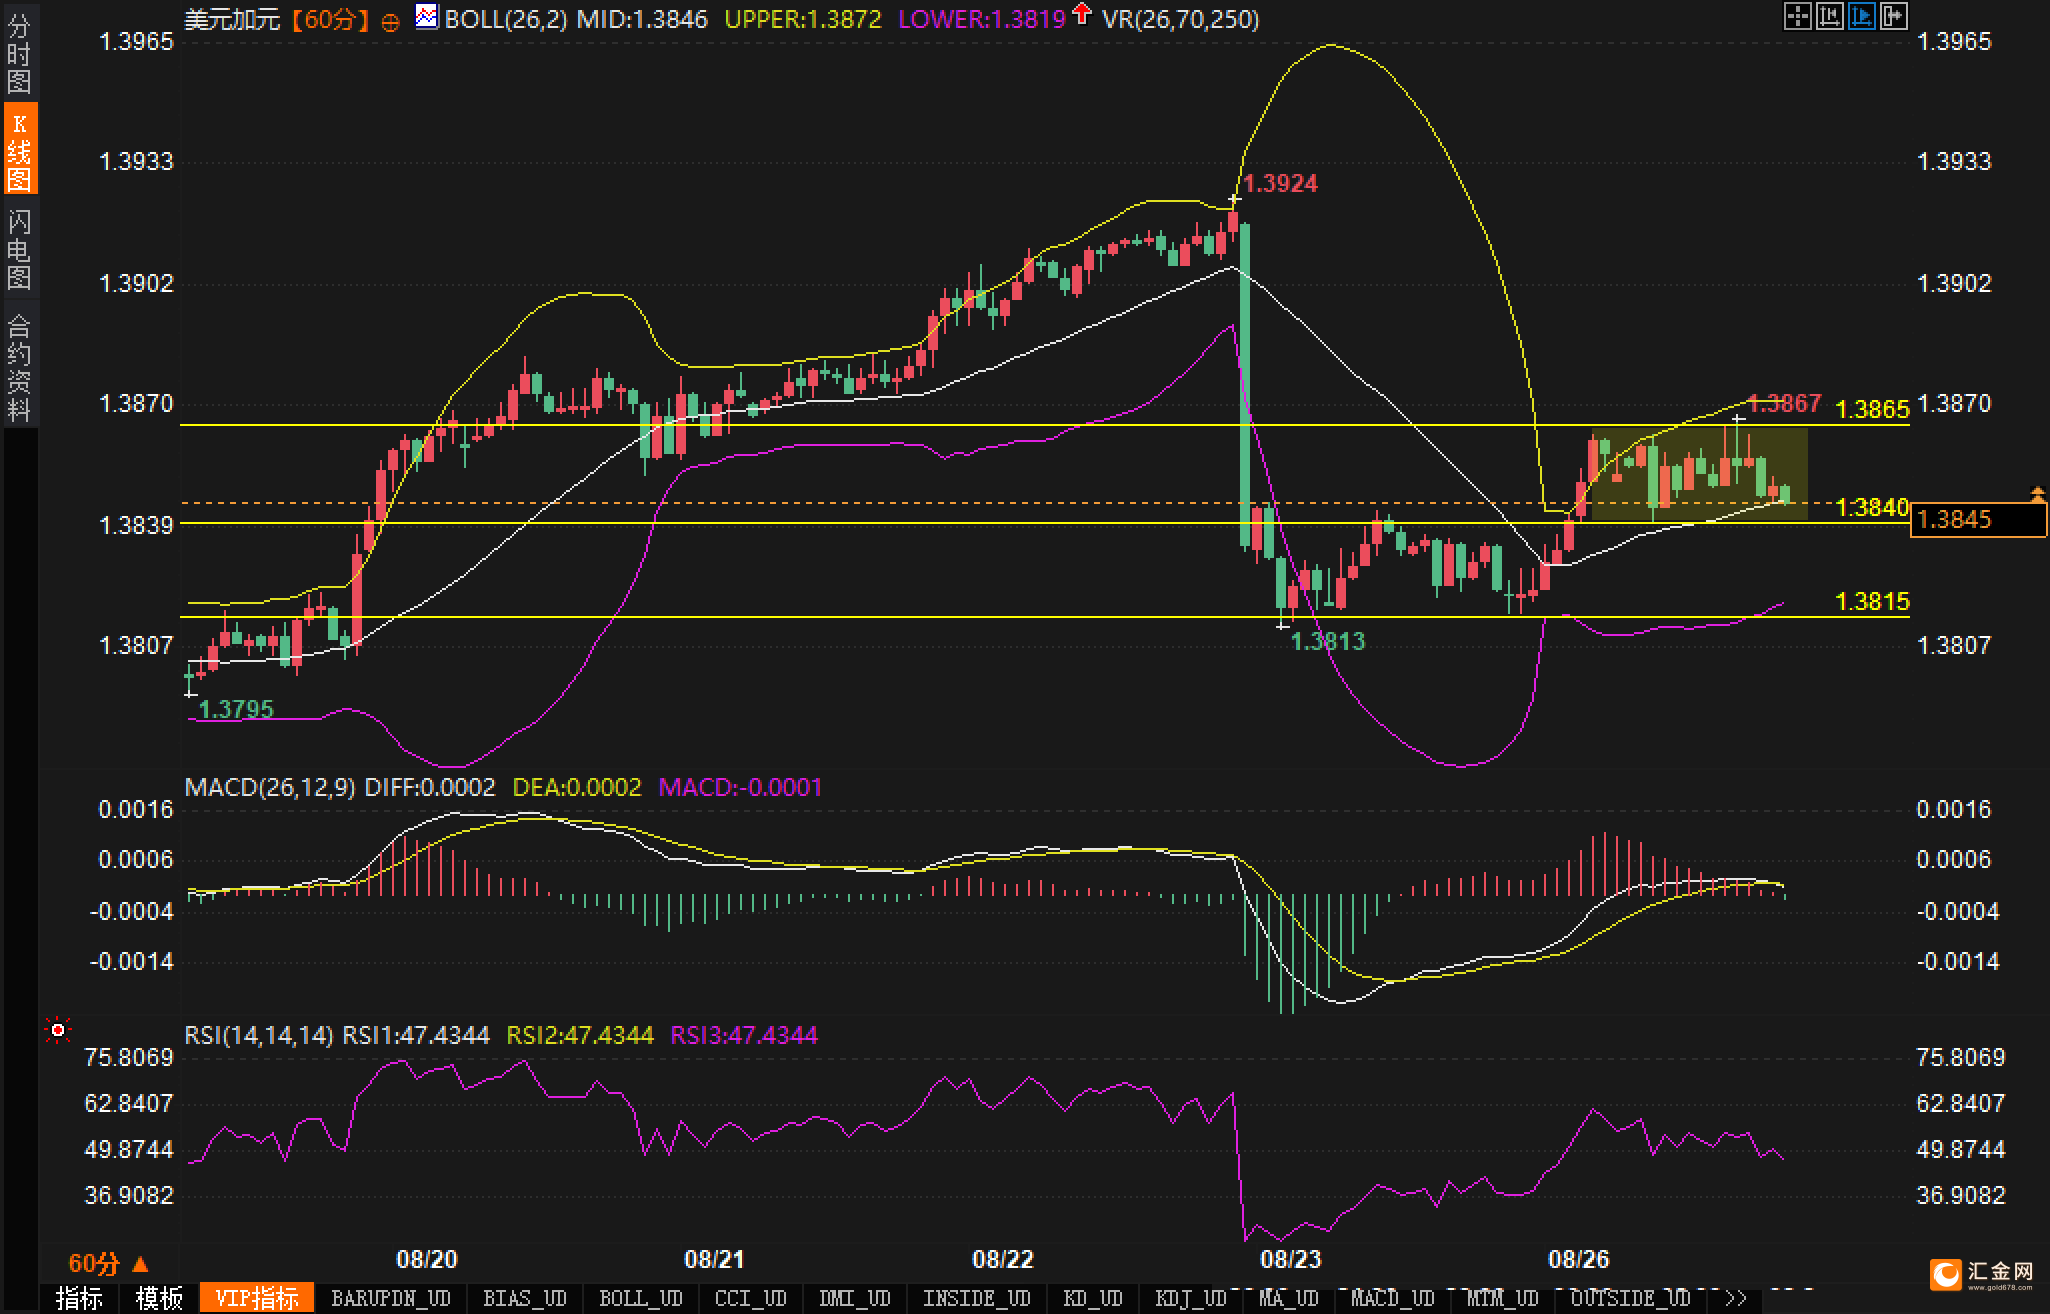Image resolution: width=2050 pixels, height=1314 pixels.
Task: Click the yellow highlighted consolidation box
Action: [x=1699, y=474]
